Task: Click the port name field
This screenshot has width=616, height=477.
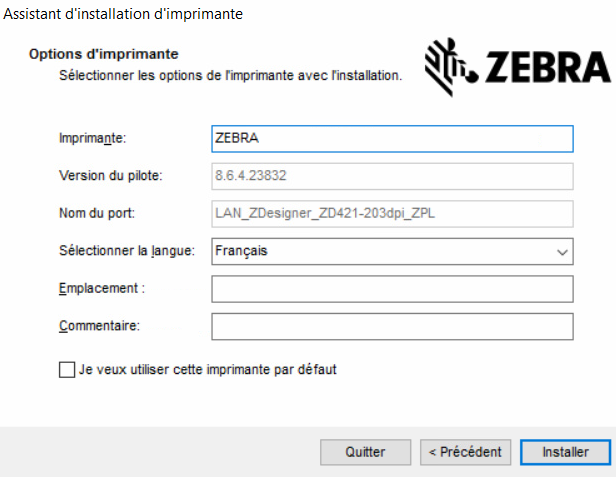Action: click(392, 213)
